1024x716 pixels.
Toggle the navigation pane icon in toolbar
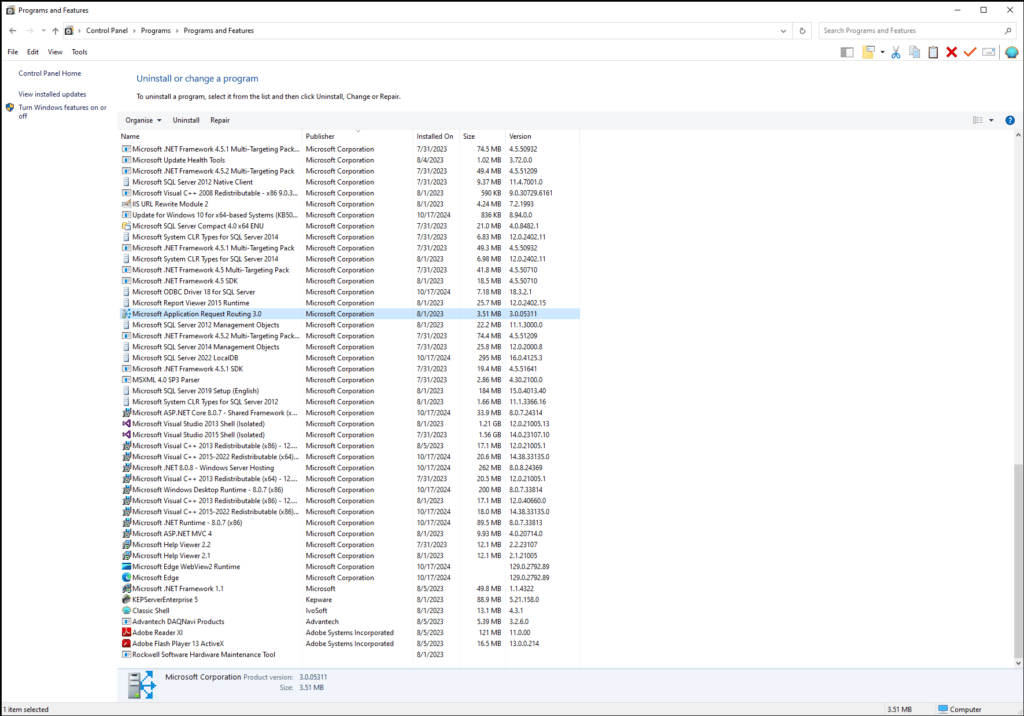click(847, 52)
